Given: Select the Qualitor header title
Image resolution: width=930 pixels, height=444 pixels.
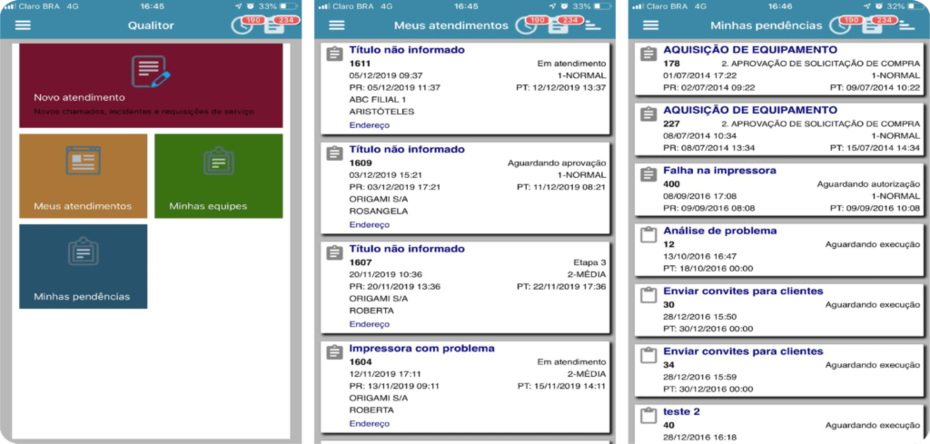Looking at the screenshot, I should coord(151,25).
